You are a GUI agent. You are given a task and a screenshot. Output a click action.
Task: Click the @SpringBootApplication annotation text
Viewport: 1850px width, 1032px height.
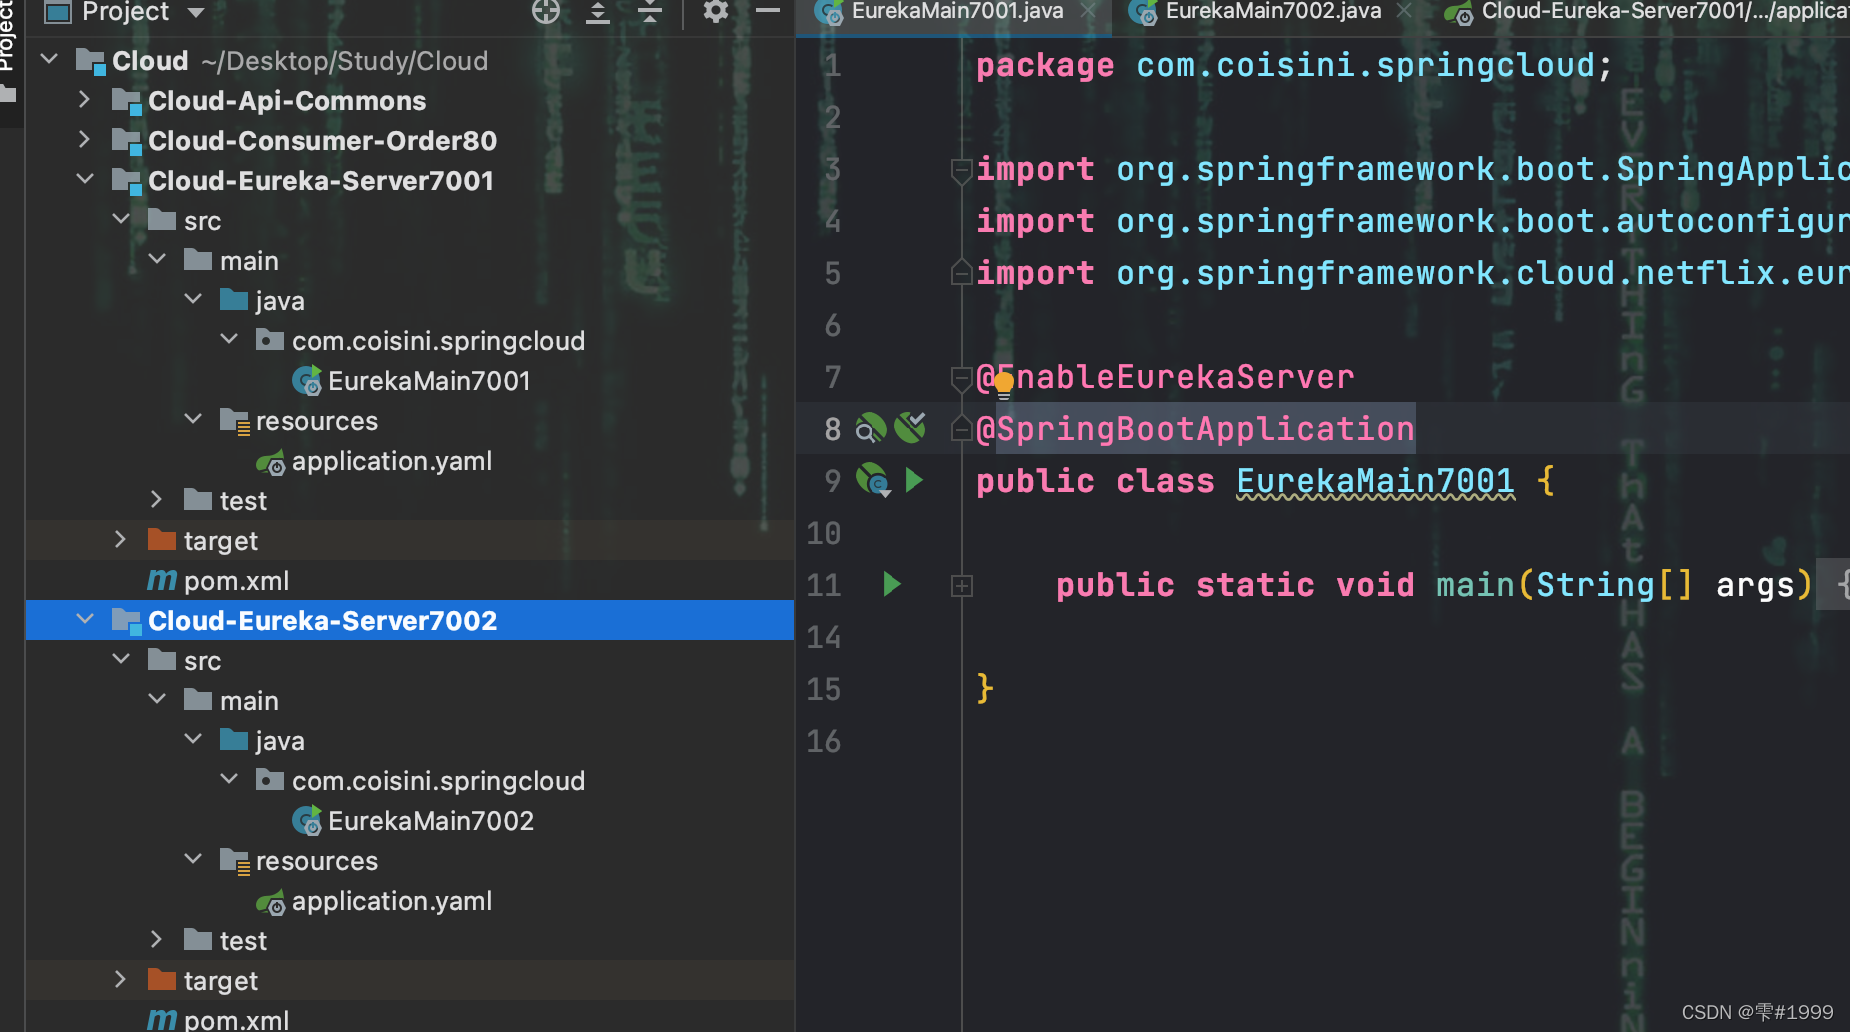[1195, 429]
